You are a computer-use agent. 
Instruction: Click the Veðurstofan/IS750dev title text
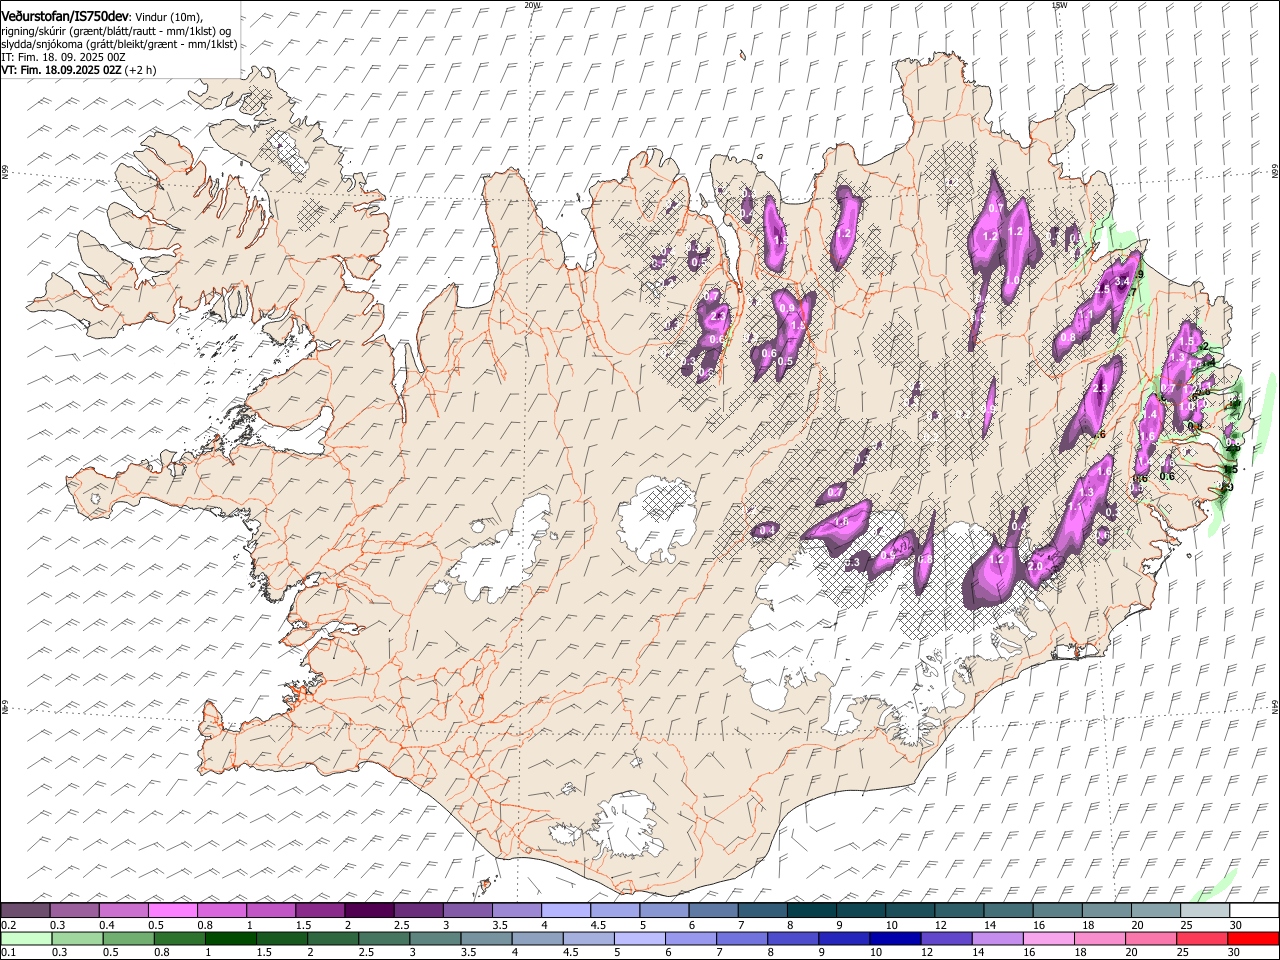[66, 16]
